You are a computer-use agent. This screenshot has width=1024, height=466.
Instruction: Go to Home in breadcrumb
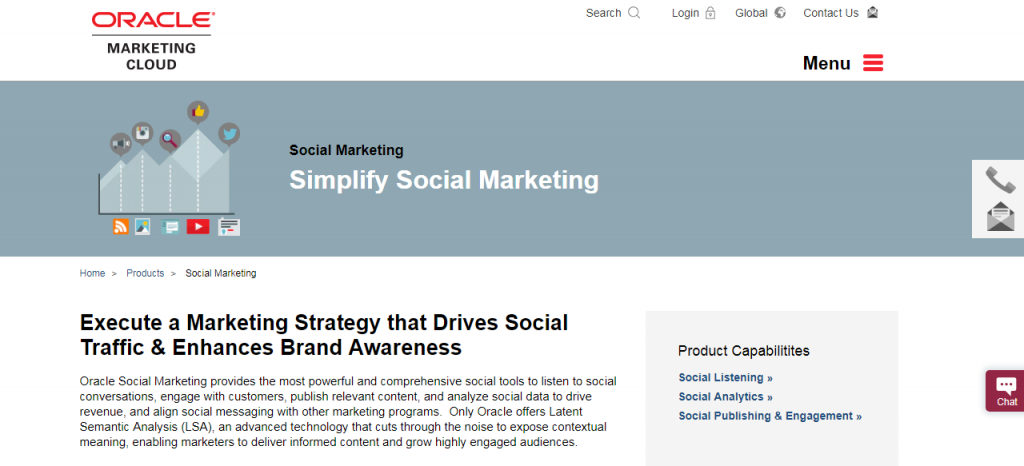click(x=92, y=273)
